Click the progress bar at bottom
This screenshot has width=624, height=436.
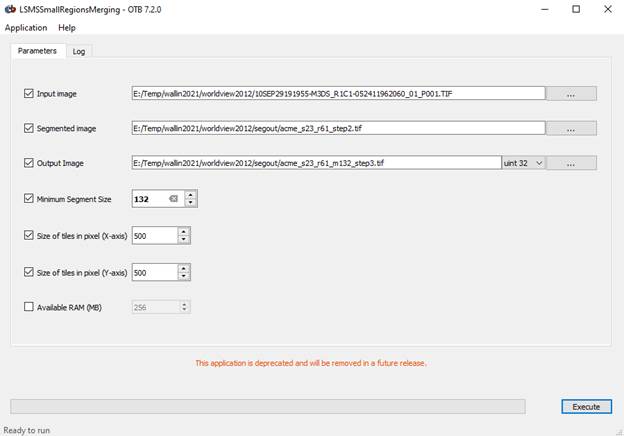click(268, 407)
